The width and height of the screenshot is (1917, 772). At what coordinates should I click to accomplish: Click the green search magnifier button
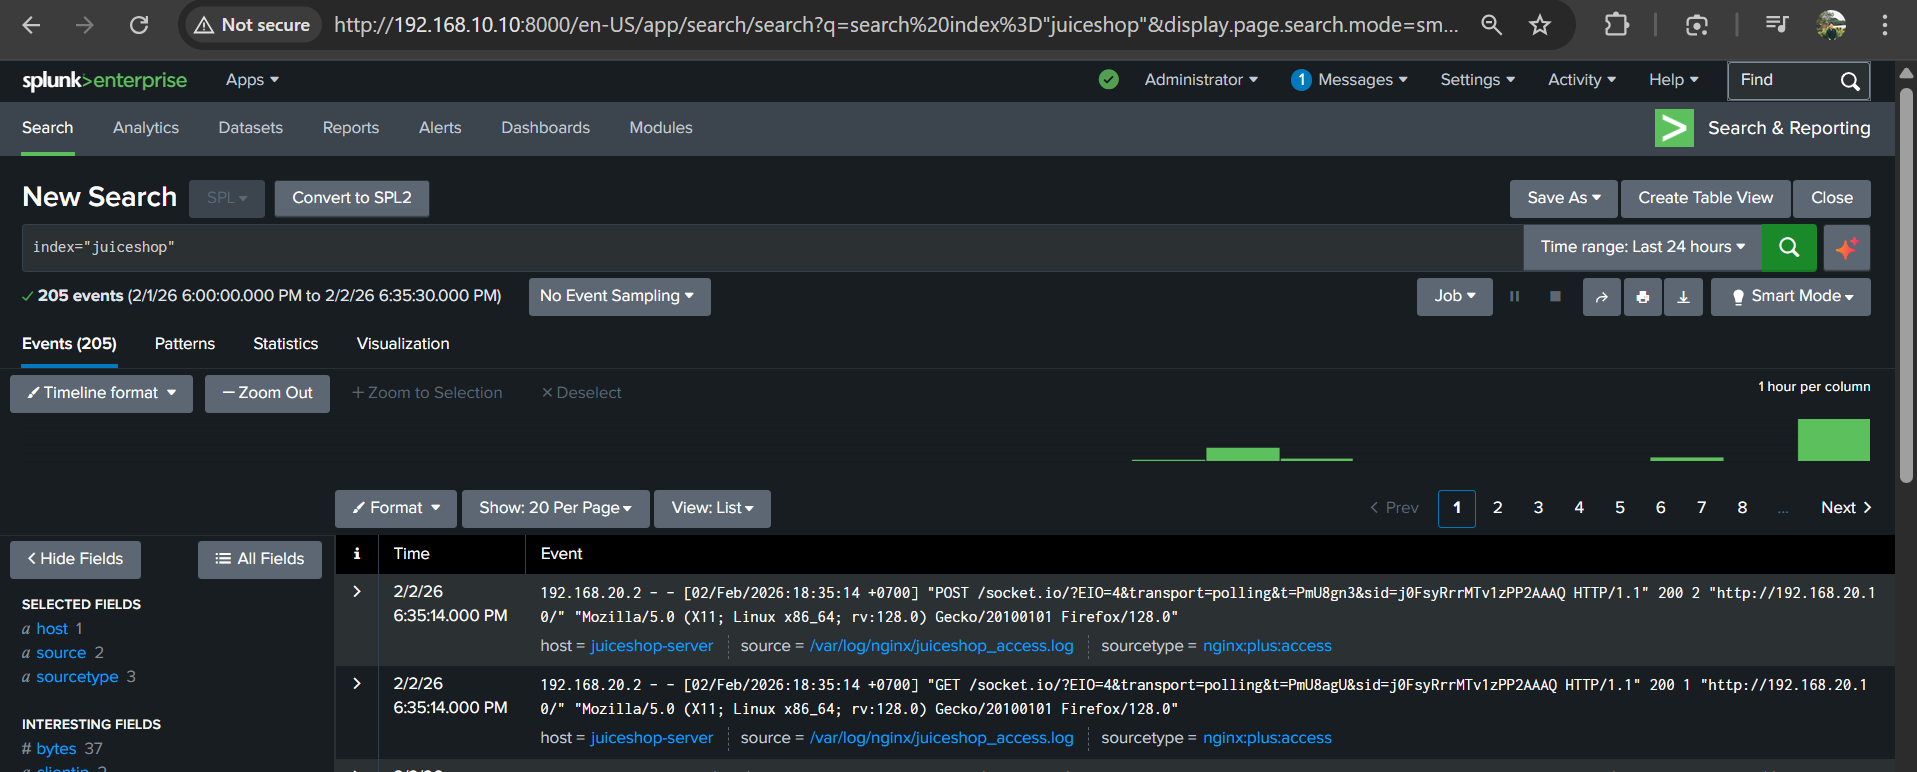coord(1789,247)
